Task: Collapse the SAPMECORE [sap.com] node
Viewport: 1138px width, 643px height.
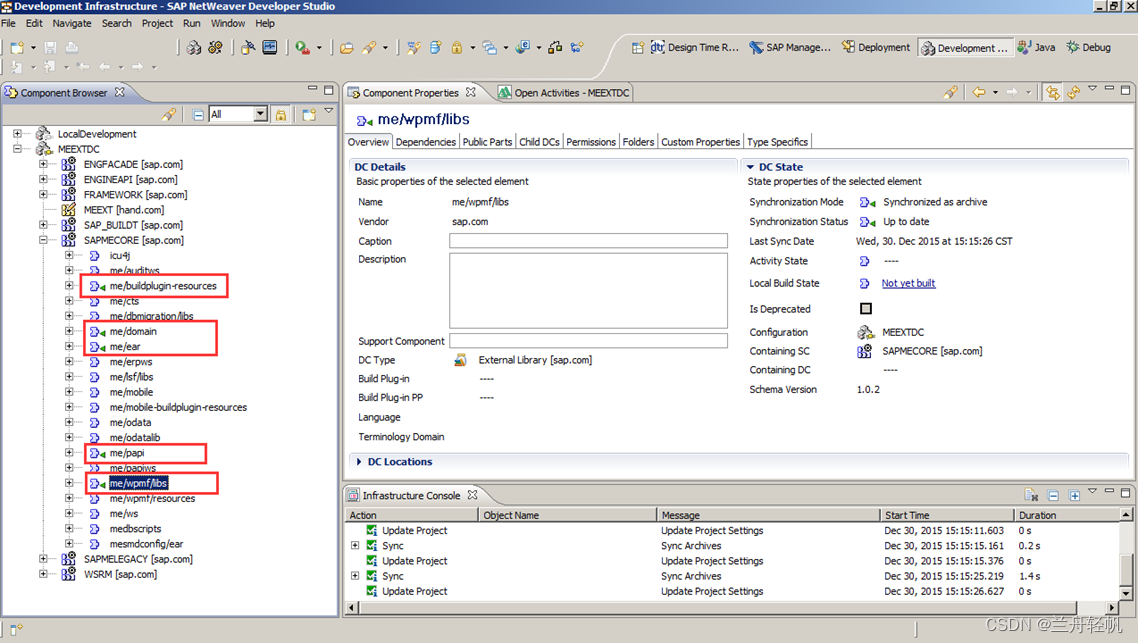Action: point(44,239)
